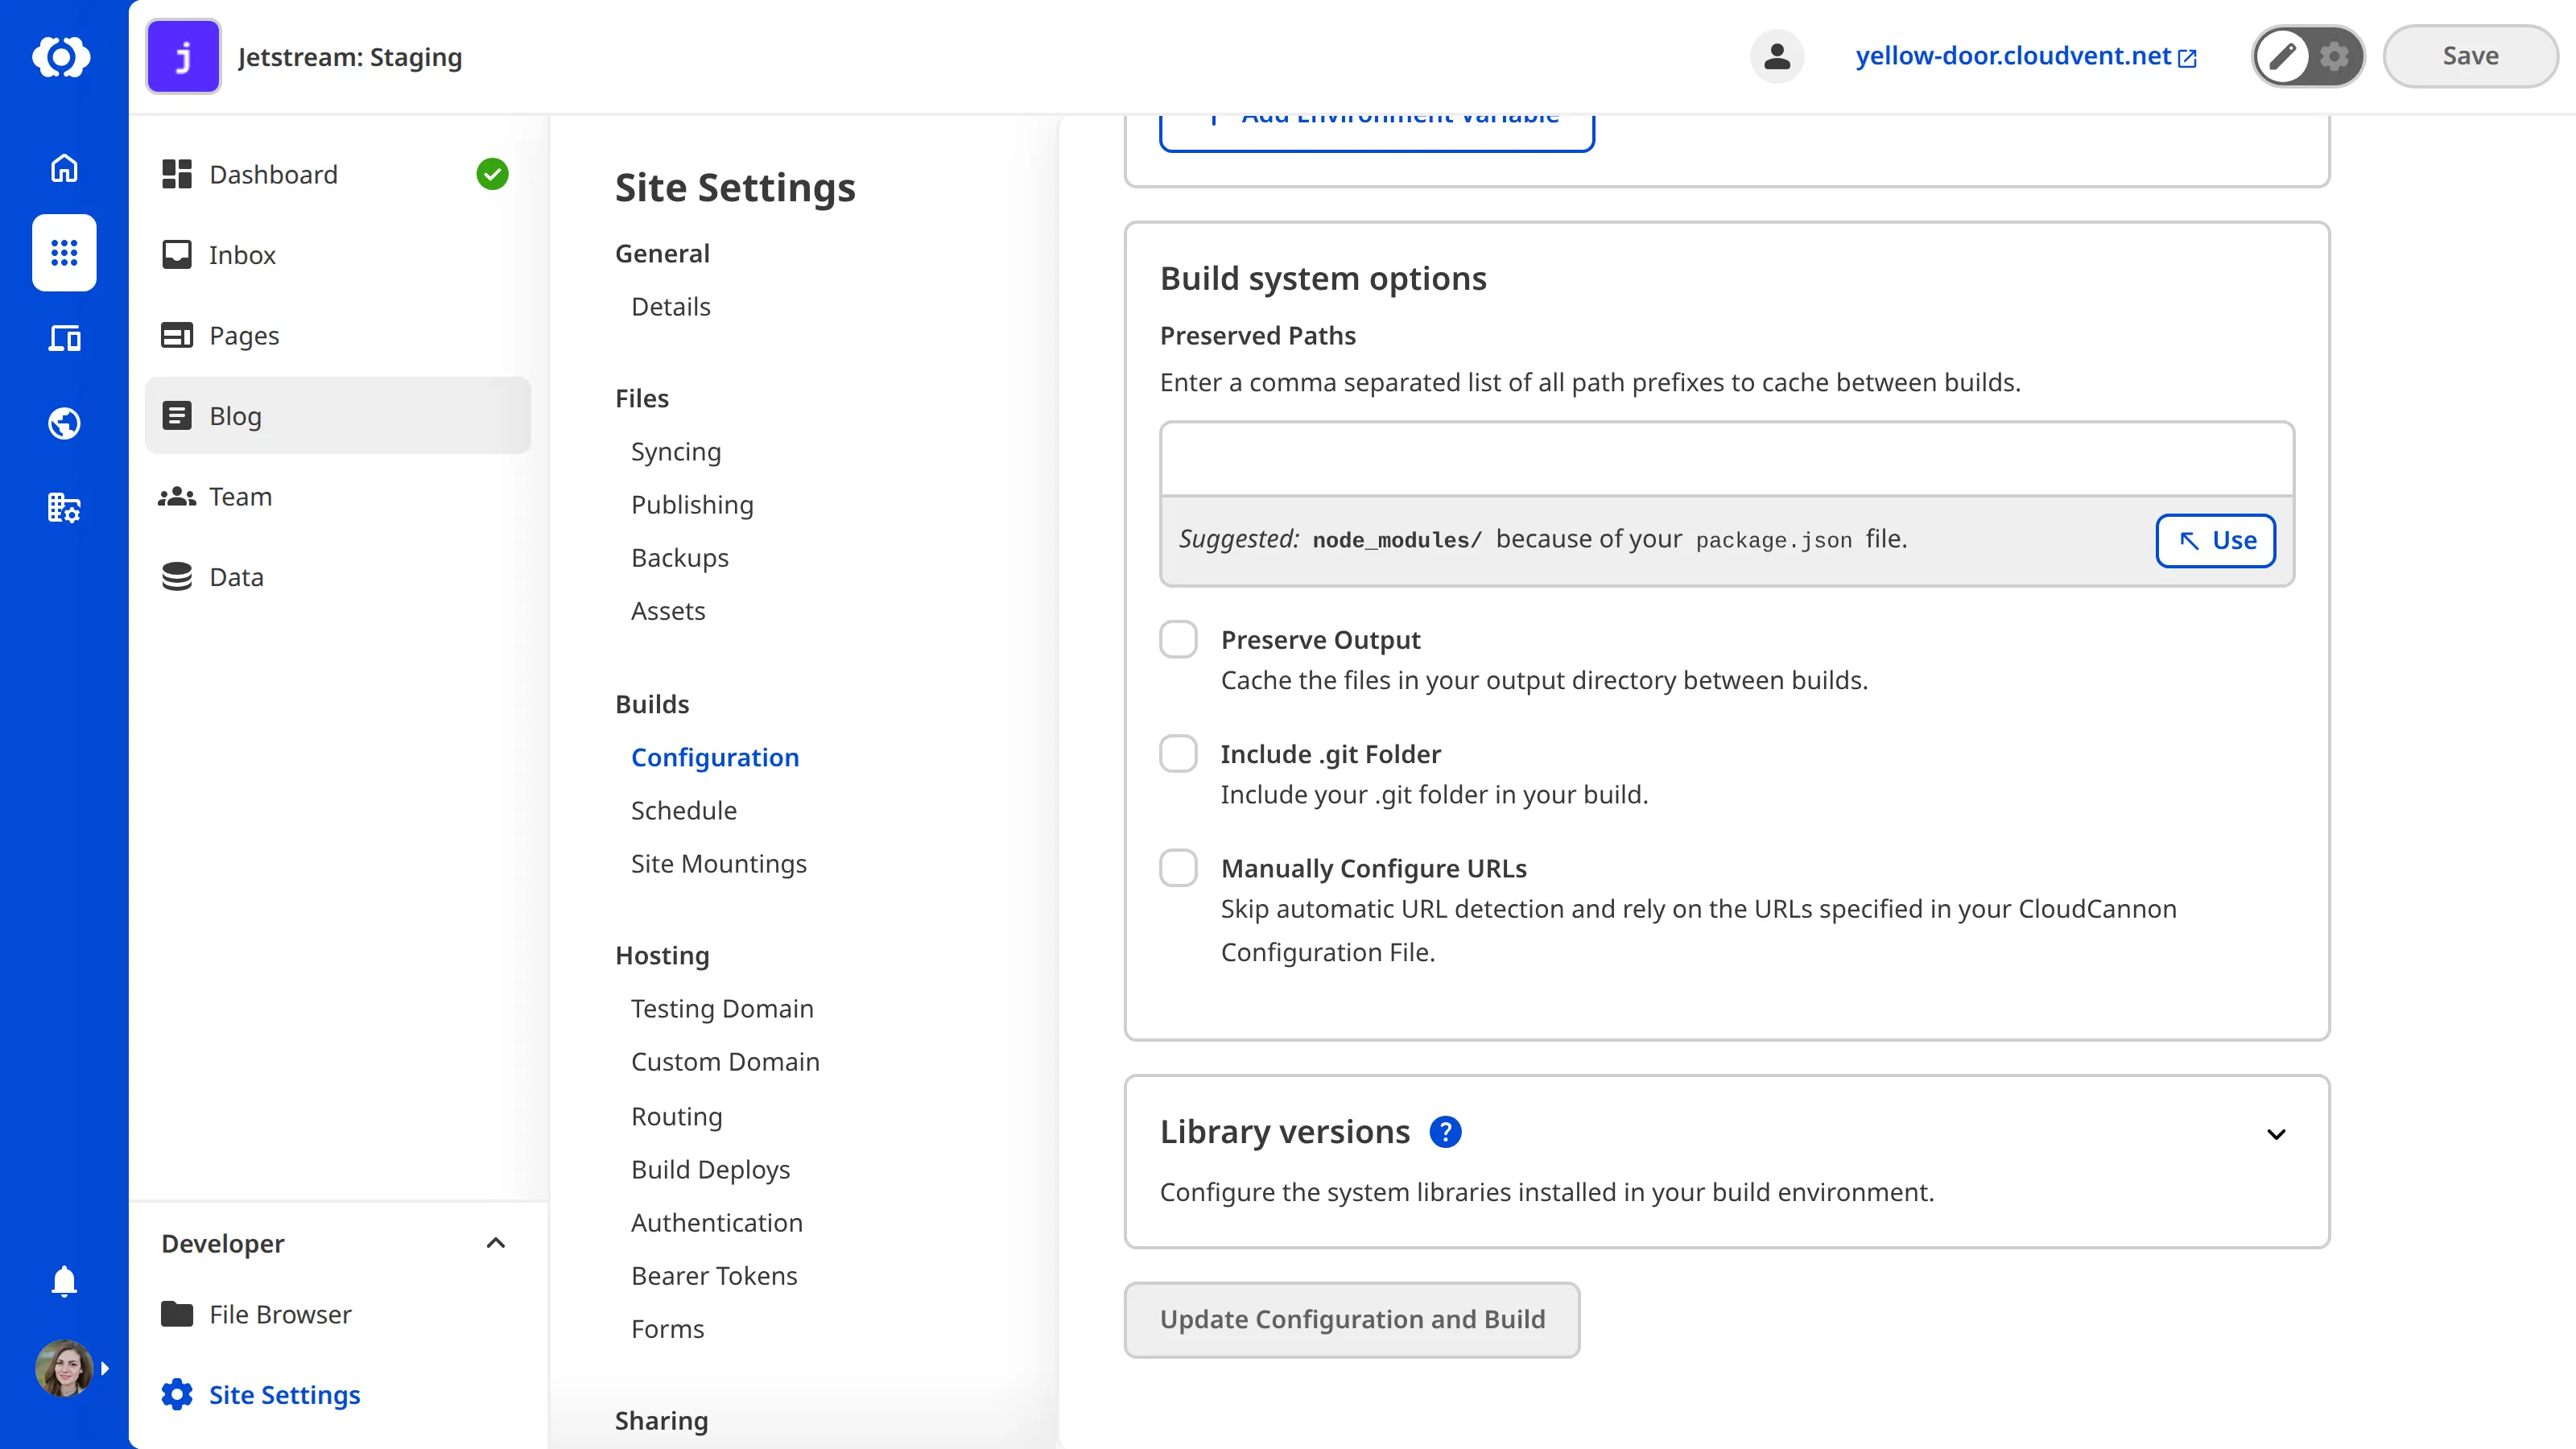Screen dimensions: 2576x1449
Task: Click the Update Configuration and Build button
Action: [1352, 1319]
